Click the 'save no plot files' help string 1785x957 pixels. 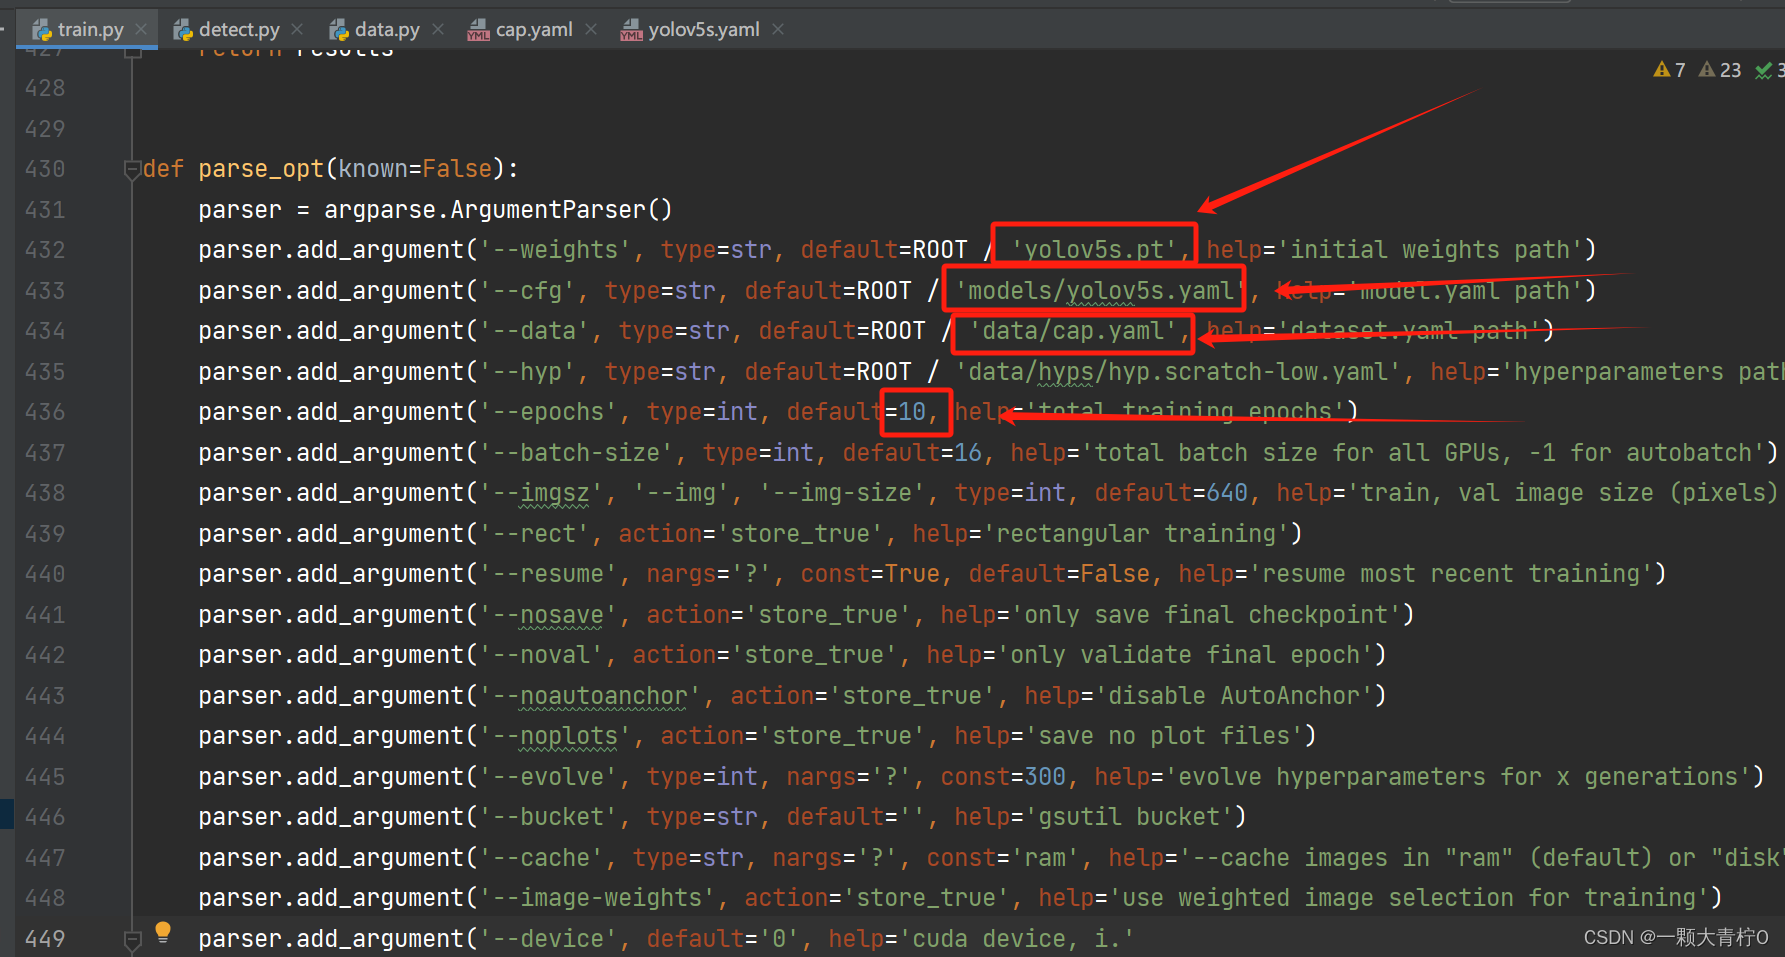[1164, 736]
